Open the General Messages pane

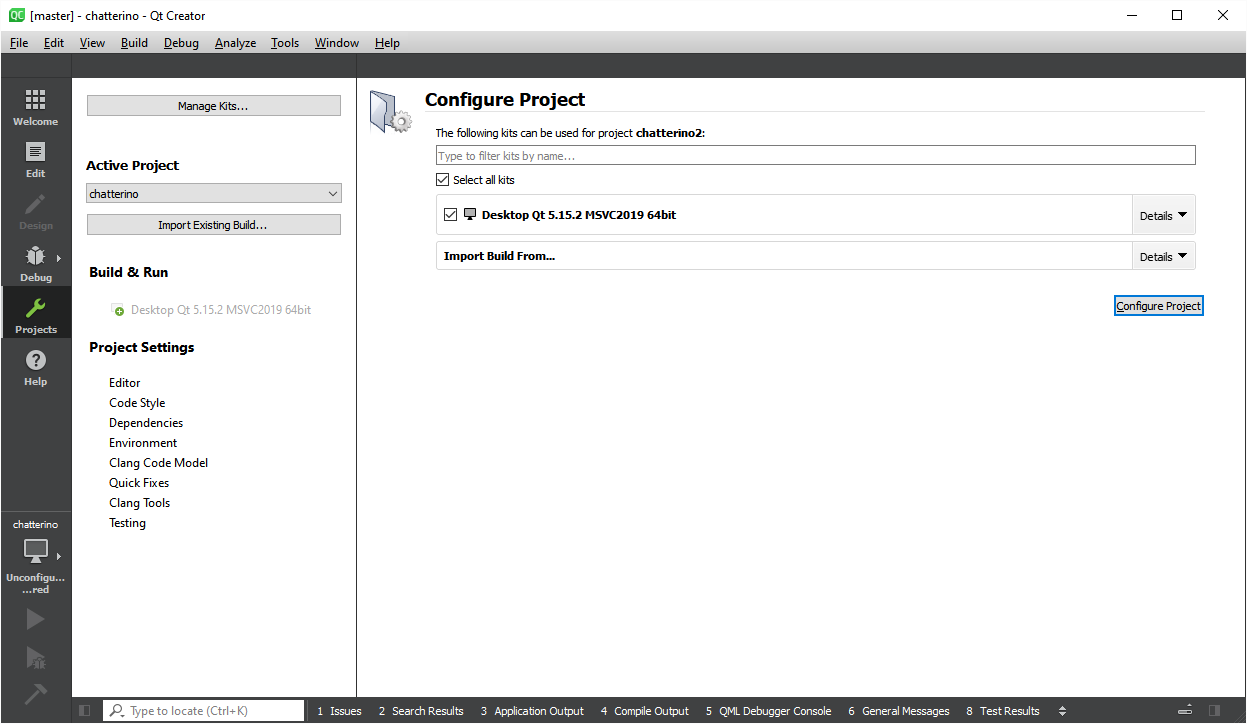[x=899, y=711]
